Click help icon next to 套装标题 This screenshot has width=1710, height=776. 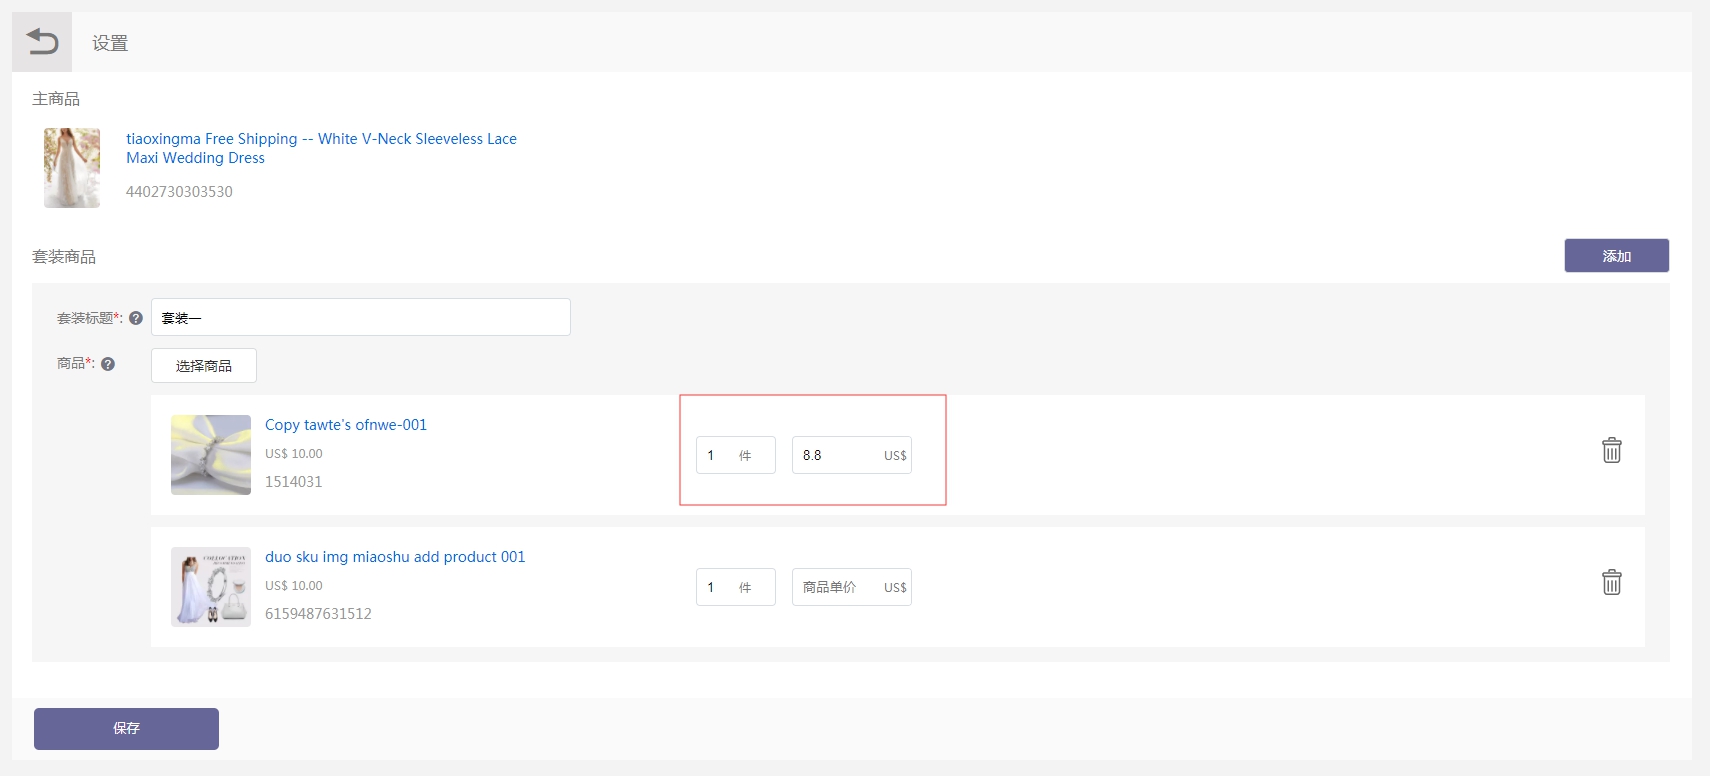pos(136,318)
